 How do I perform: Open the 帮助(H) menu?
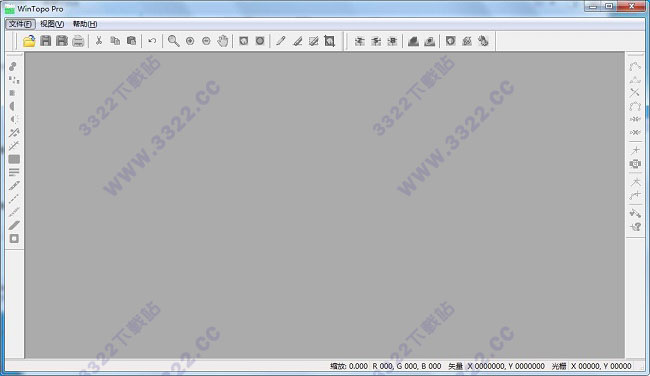click(85, 24)
